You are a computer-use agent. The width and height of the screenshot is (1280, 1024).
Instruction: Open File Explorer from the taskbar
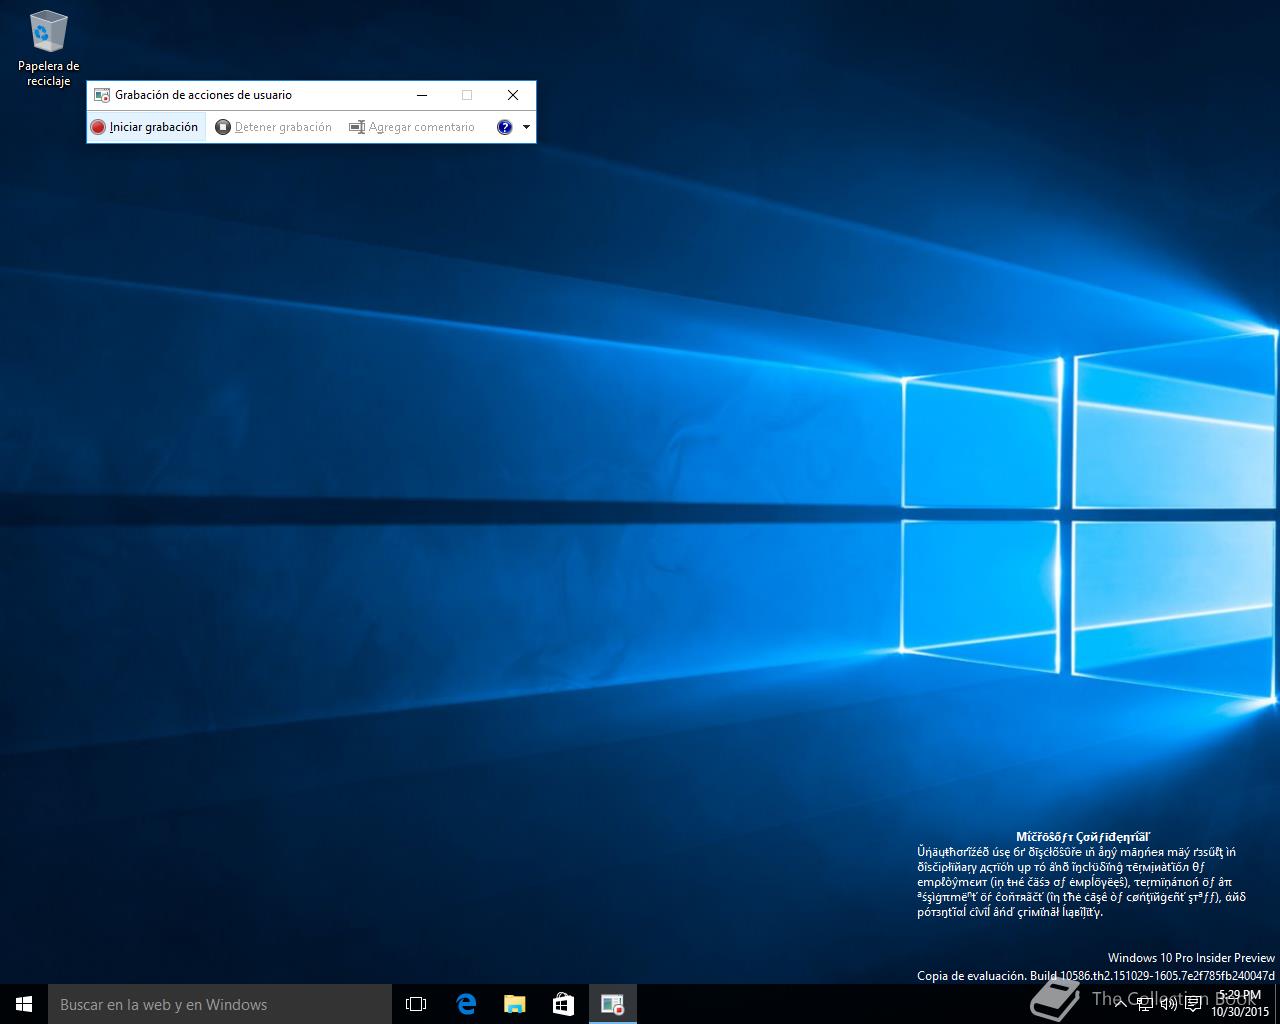514,1004
